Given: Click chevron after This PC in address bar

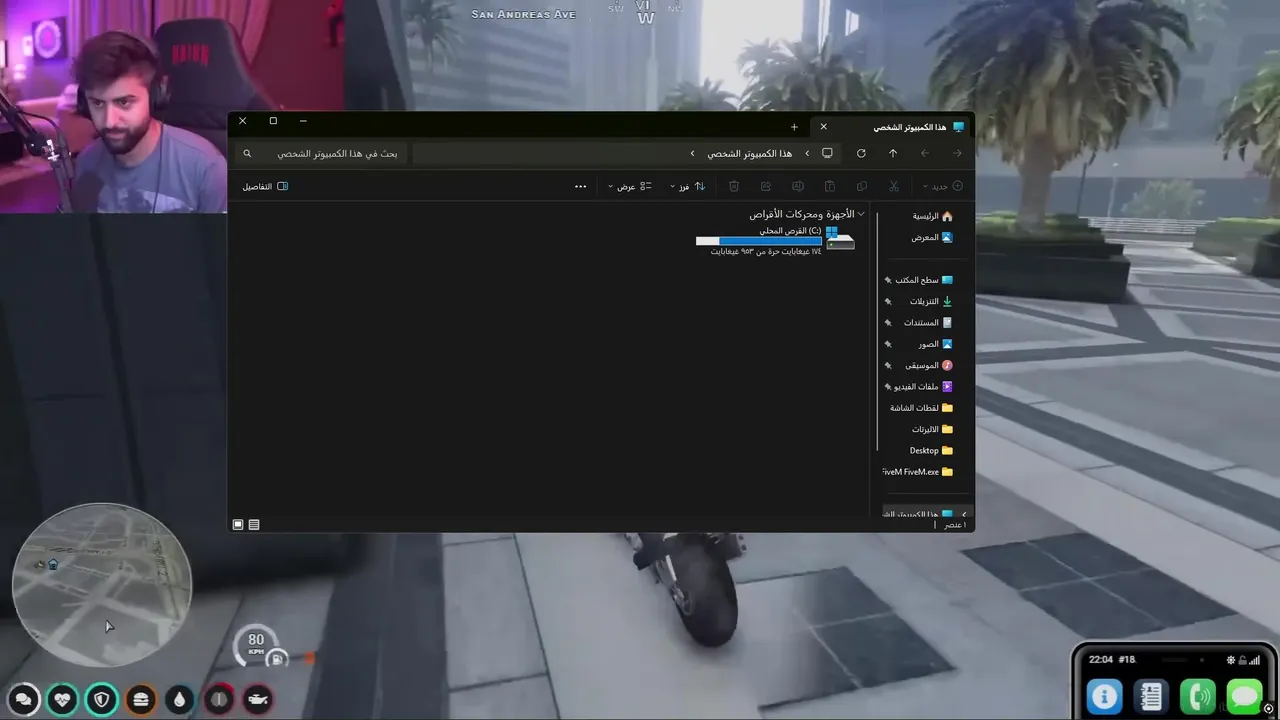Looking at the screenshot, I should pyautogui.click(x=692, y=153).
